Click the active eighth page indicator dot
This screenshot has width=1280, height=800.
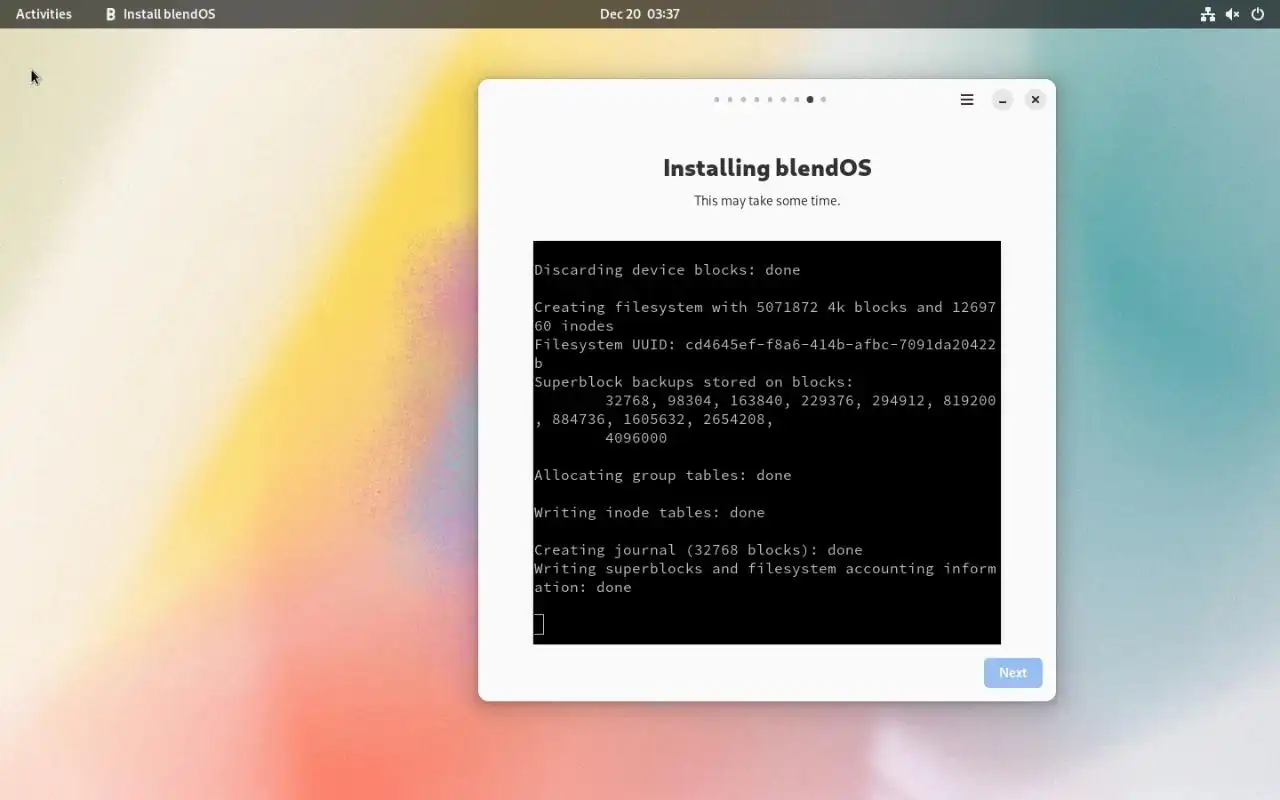[x=810, y=100]
